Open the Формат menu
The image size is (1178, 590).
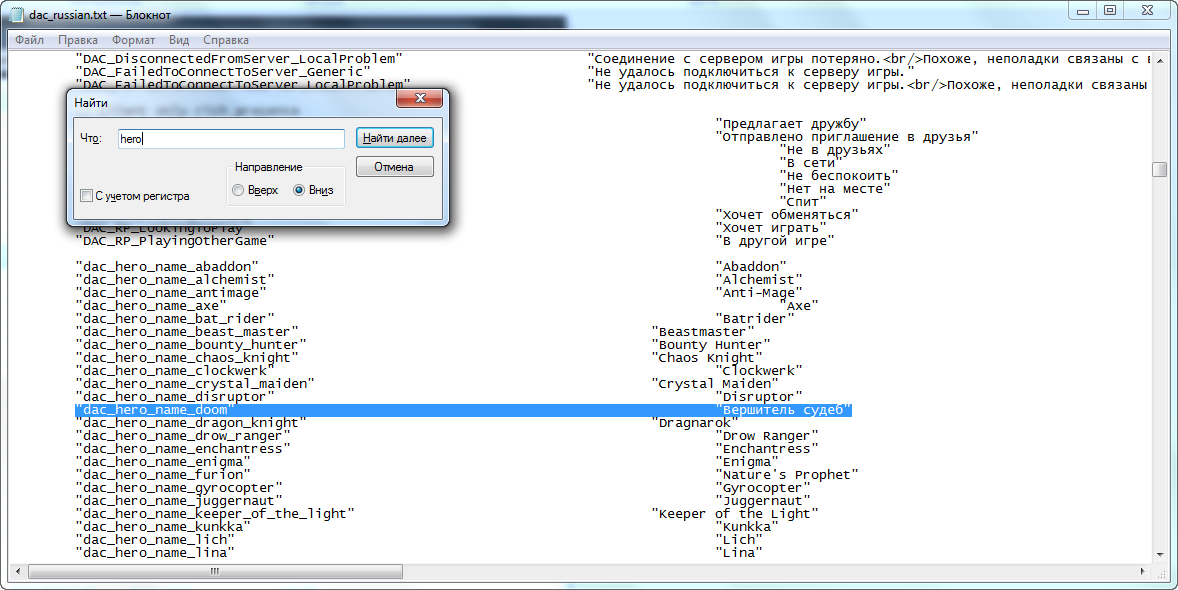click(134, 40)
